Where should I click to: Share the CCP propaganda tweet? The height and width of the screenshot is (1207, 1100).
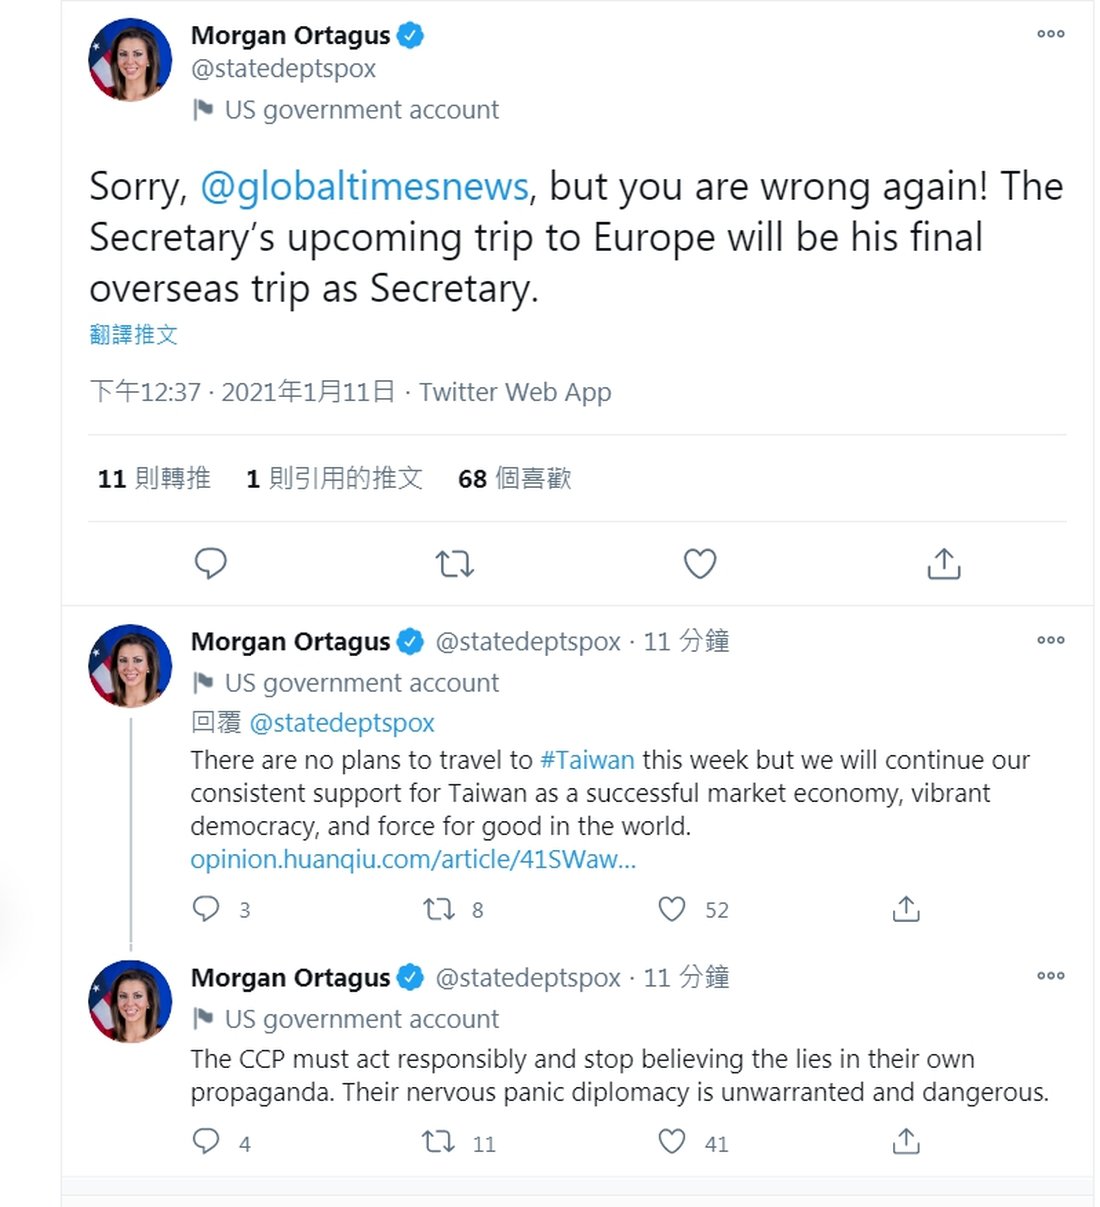tap(906, 1142)
